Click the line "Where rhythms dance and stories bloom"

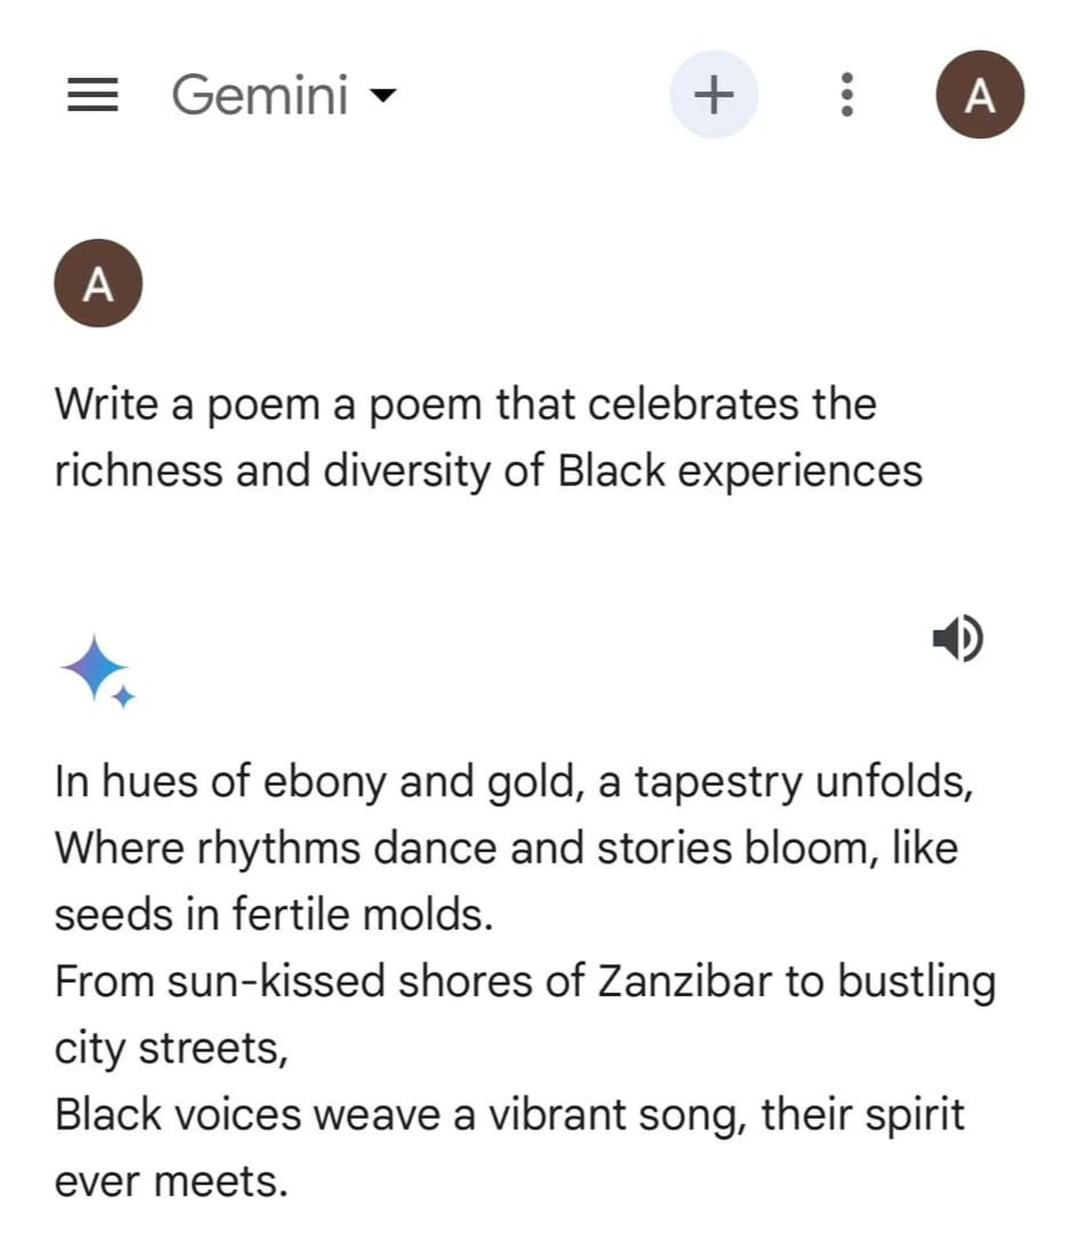(505, 849)
